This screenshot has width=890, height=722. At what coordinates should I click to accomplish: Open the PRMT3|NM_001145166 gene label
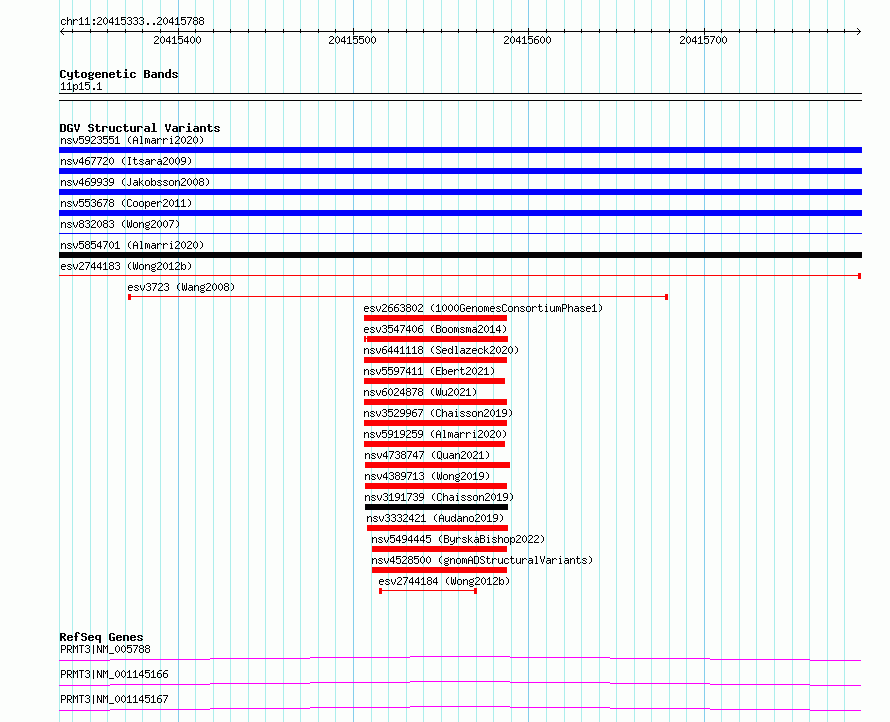pos(114,674)
